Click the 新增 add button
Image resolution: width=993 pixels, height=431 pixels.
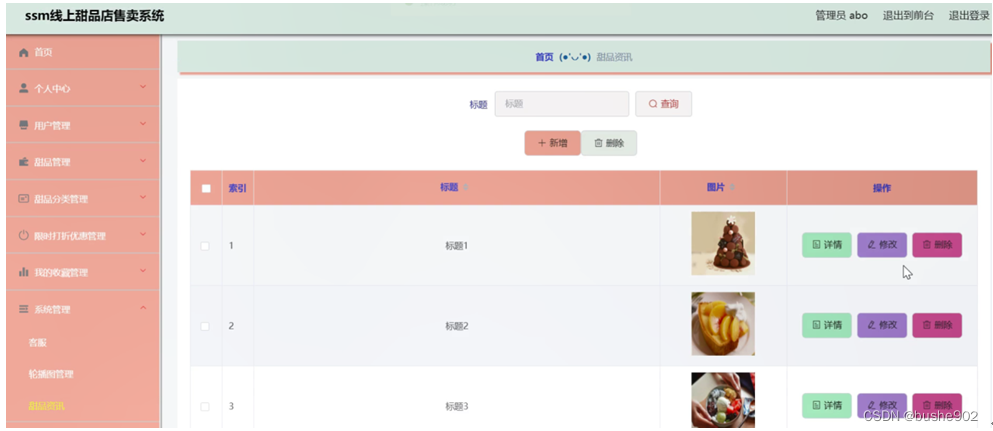click(552, 143)
